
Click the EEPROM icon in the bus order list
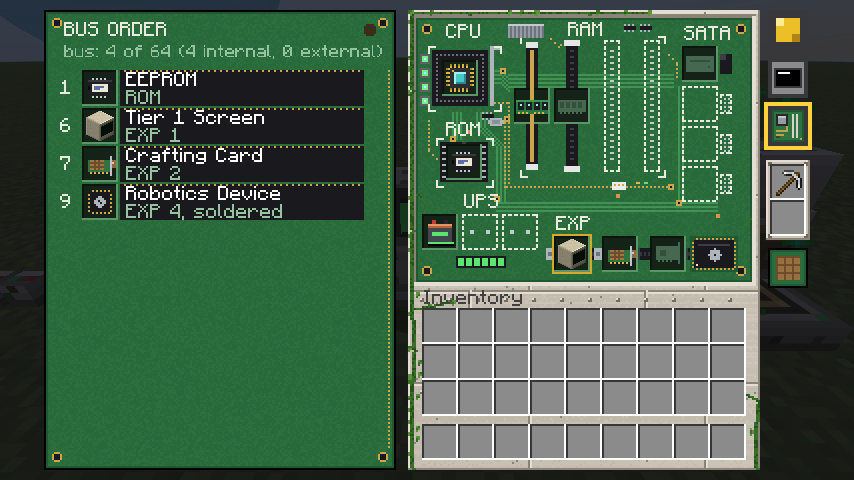point(100,87)
